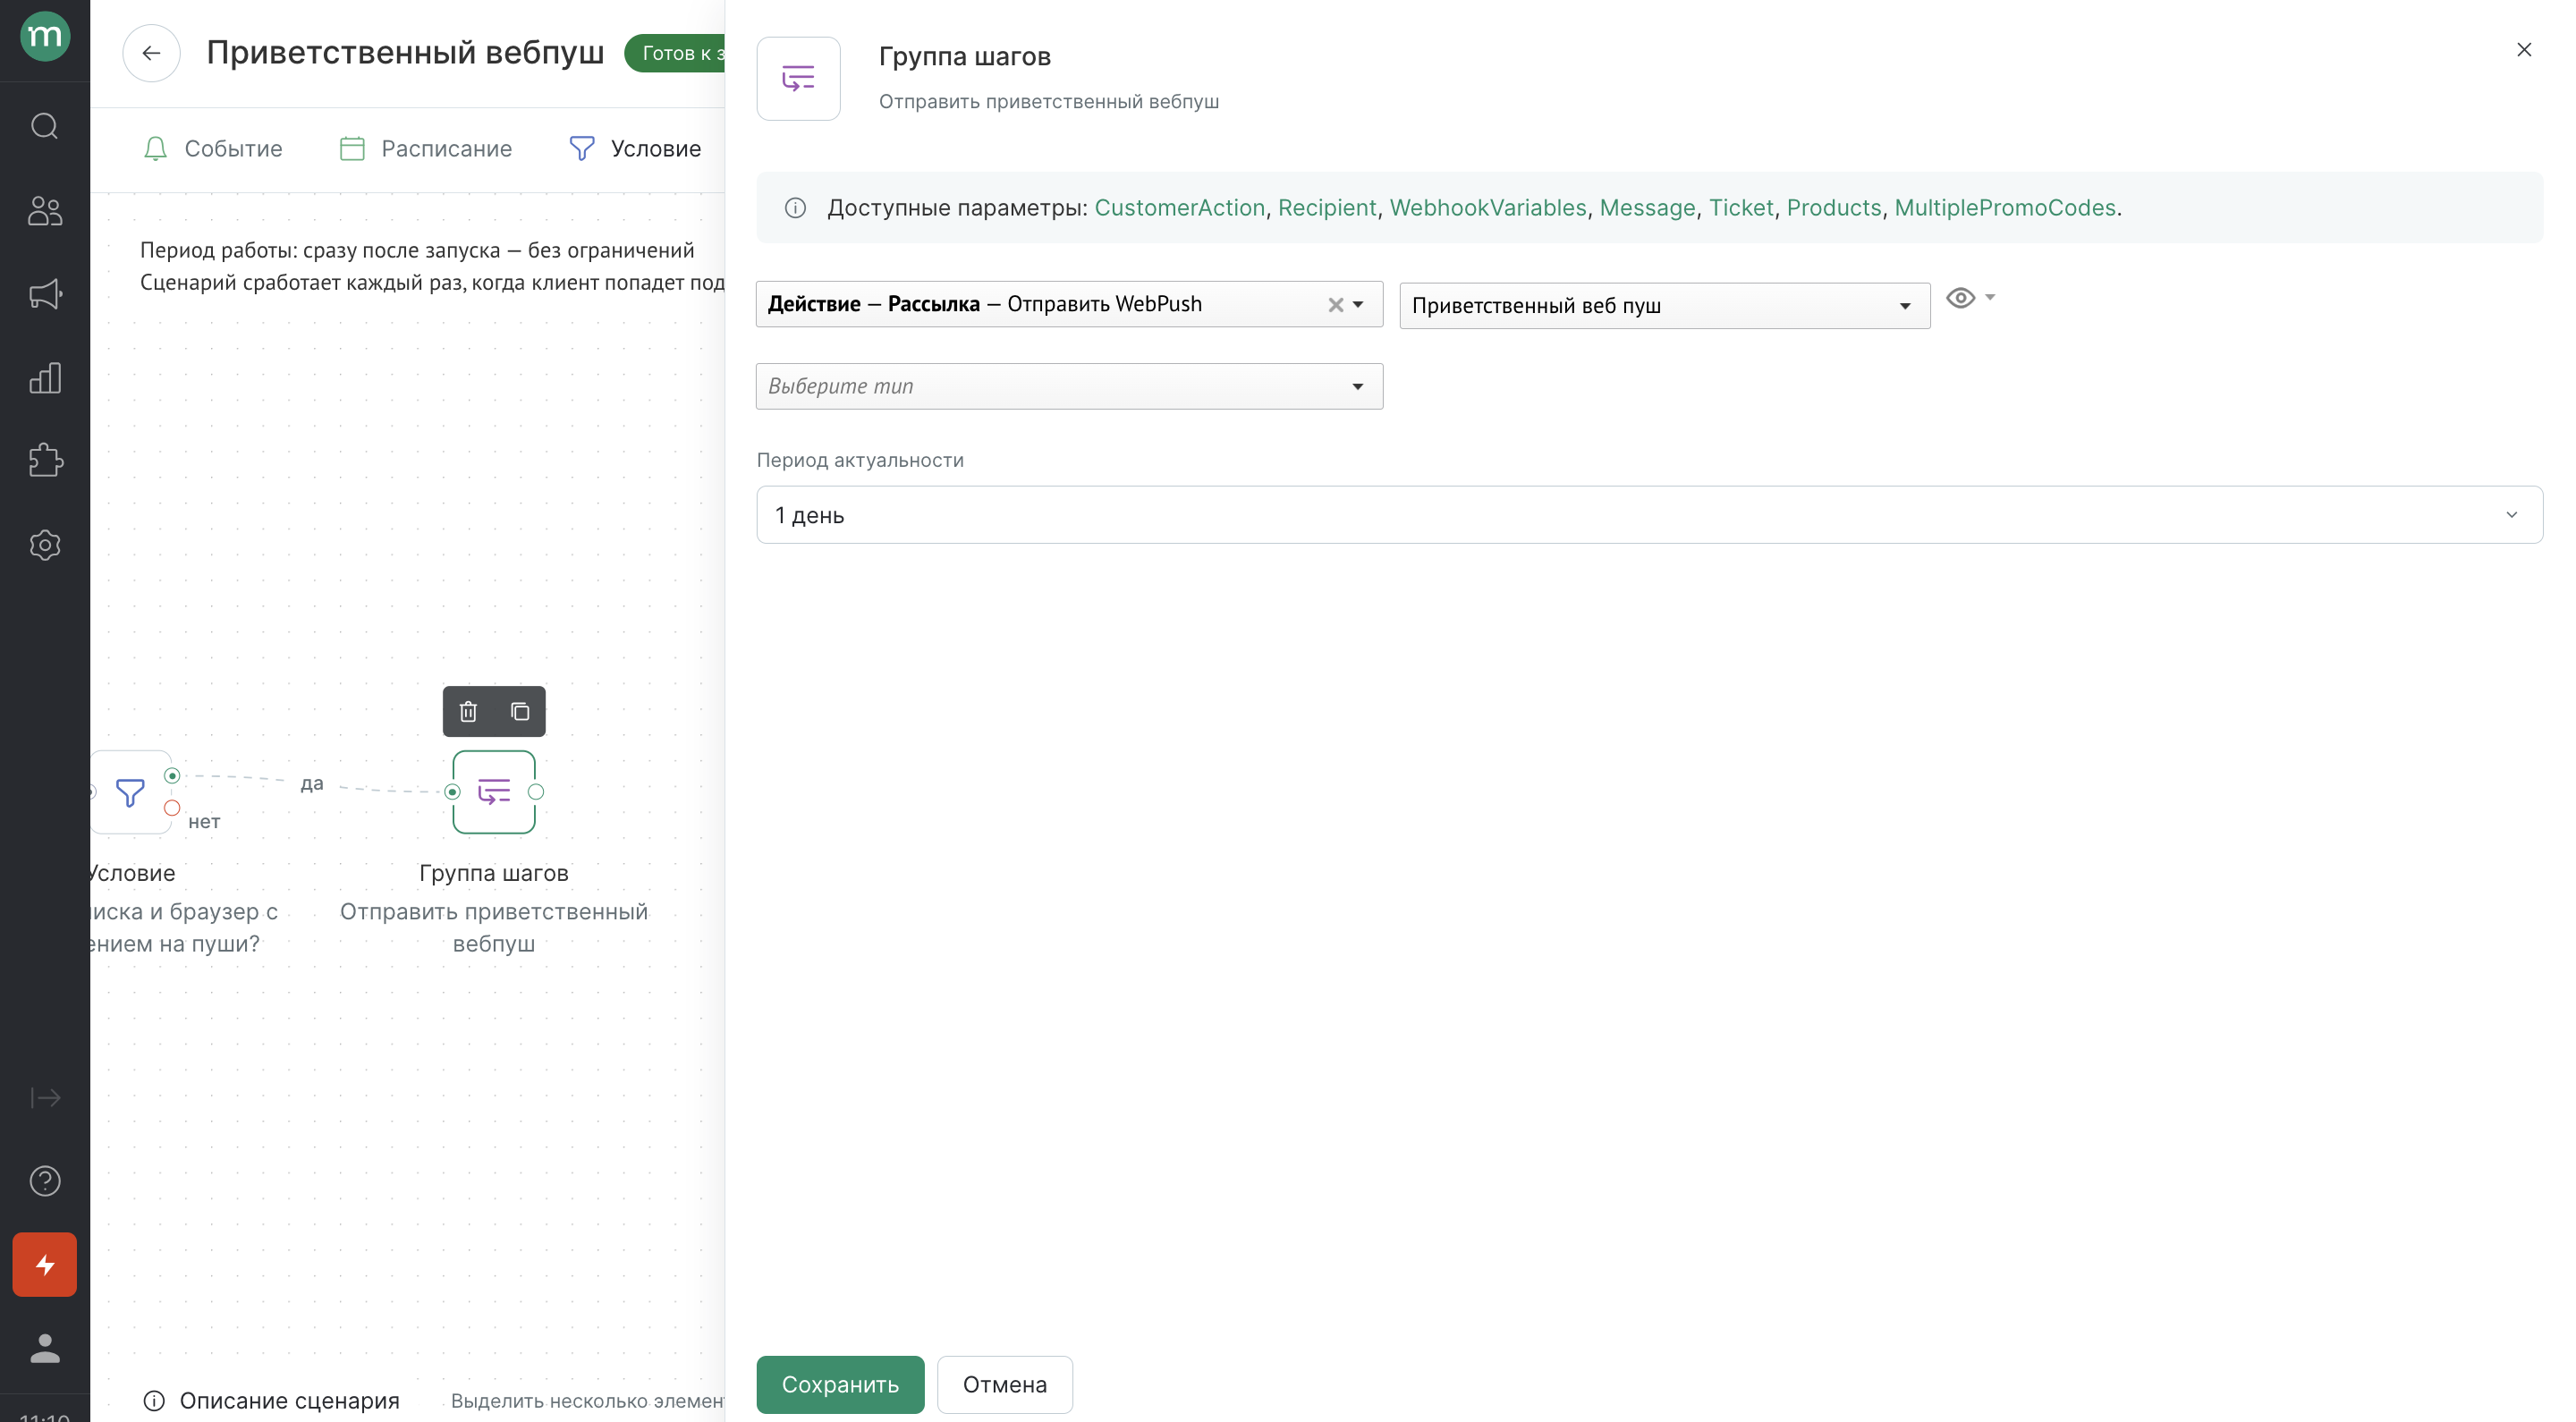Click the Группа шагов panel title
The width and height of the screenshot is (2576, 1422).
pyautogui.click(x=965, y=57)
